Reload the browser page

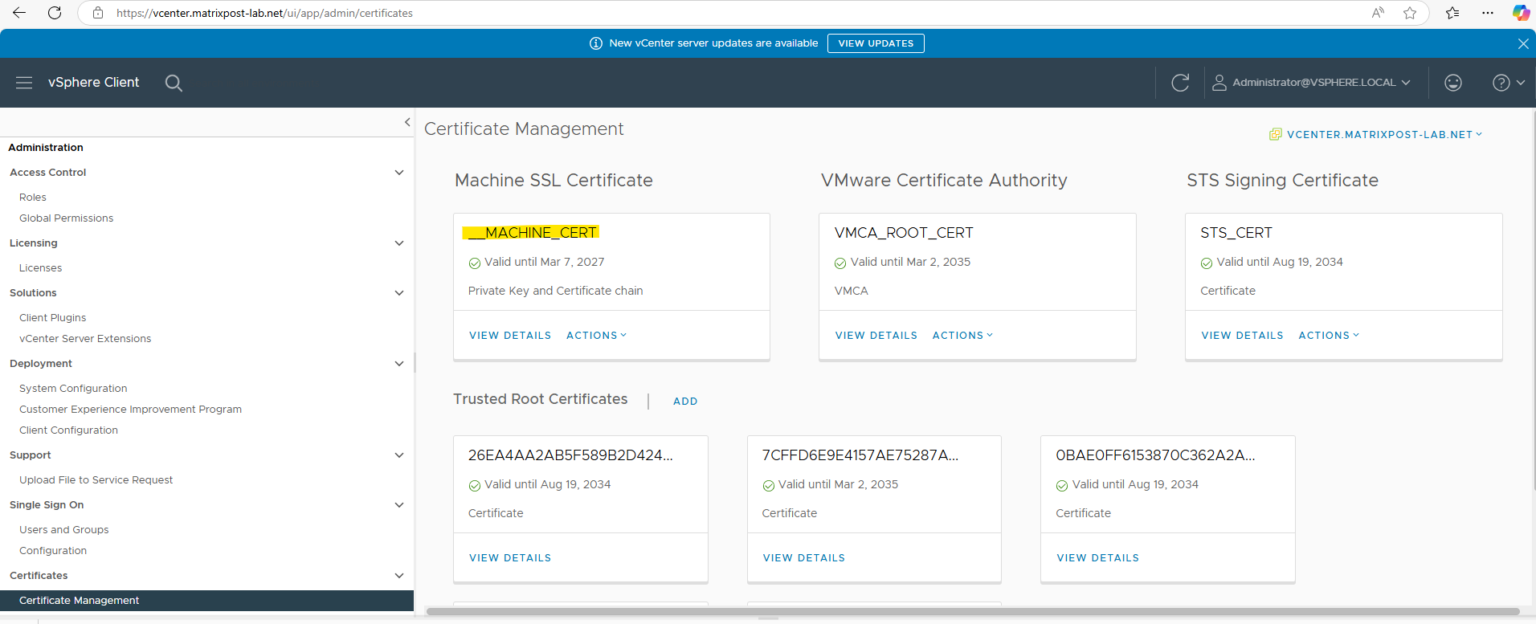coord(55,13)
